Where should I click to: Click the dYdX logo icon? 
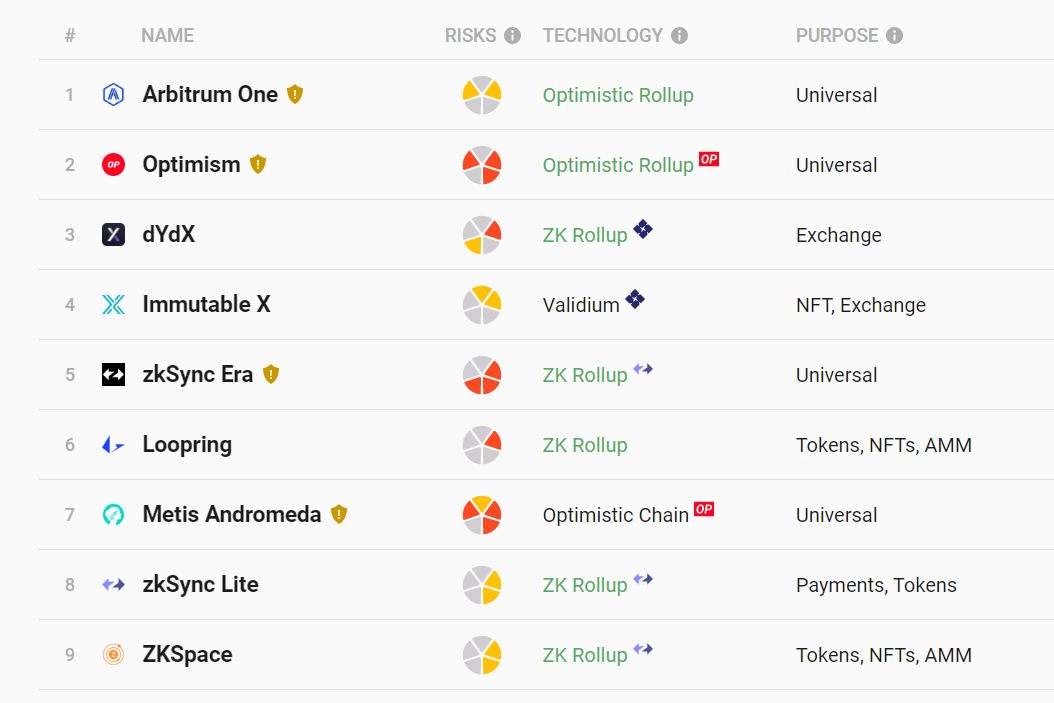pos(114,235)
